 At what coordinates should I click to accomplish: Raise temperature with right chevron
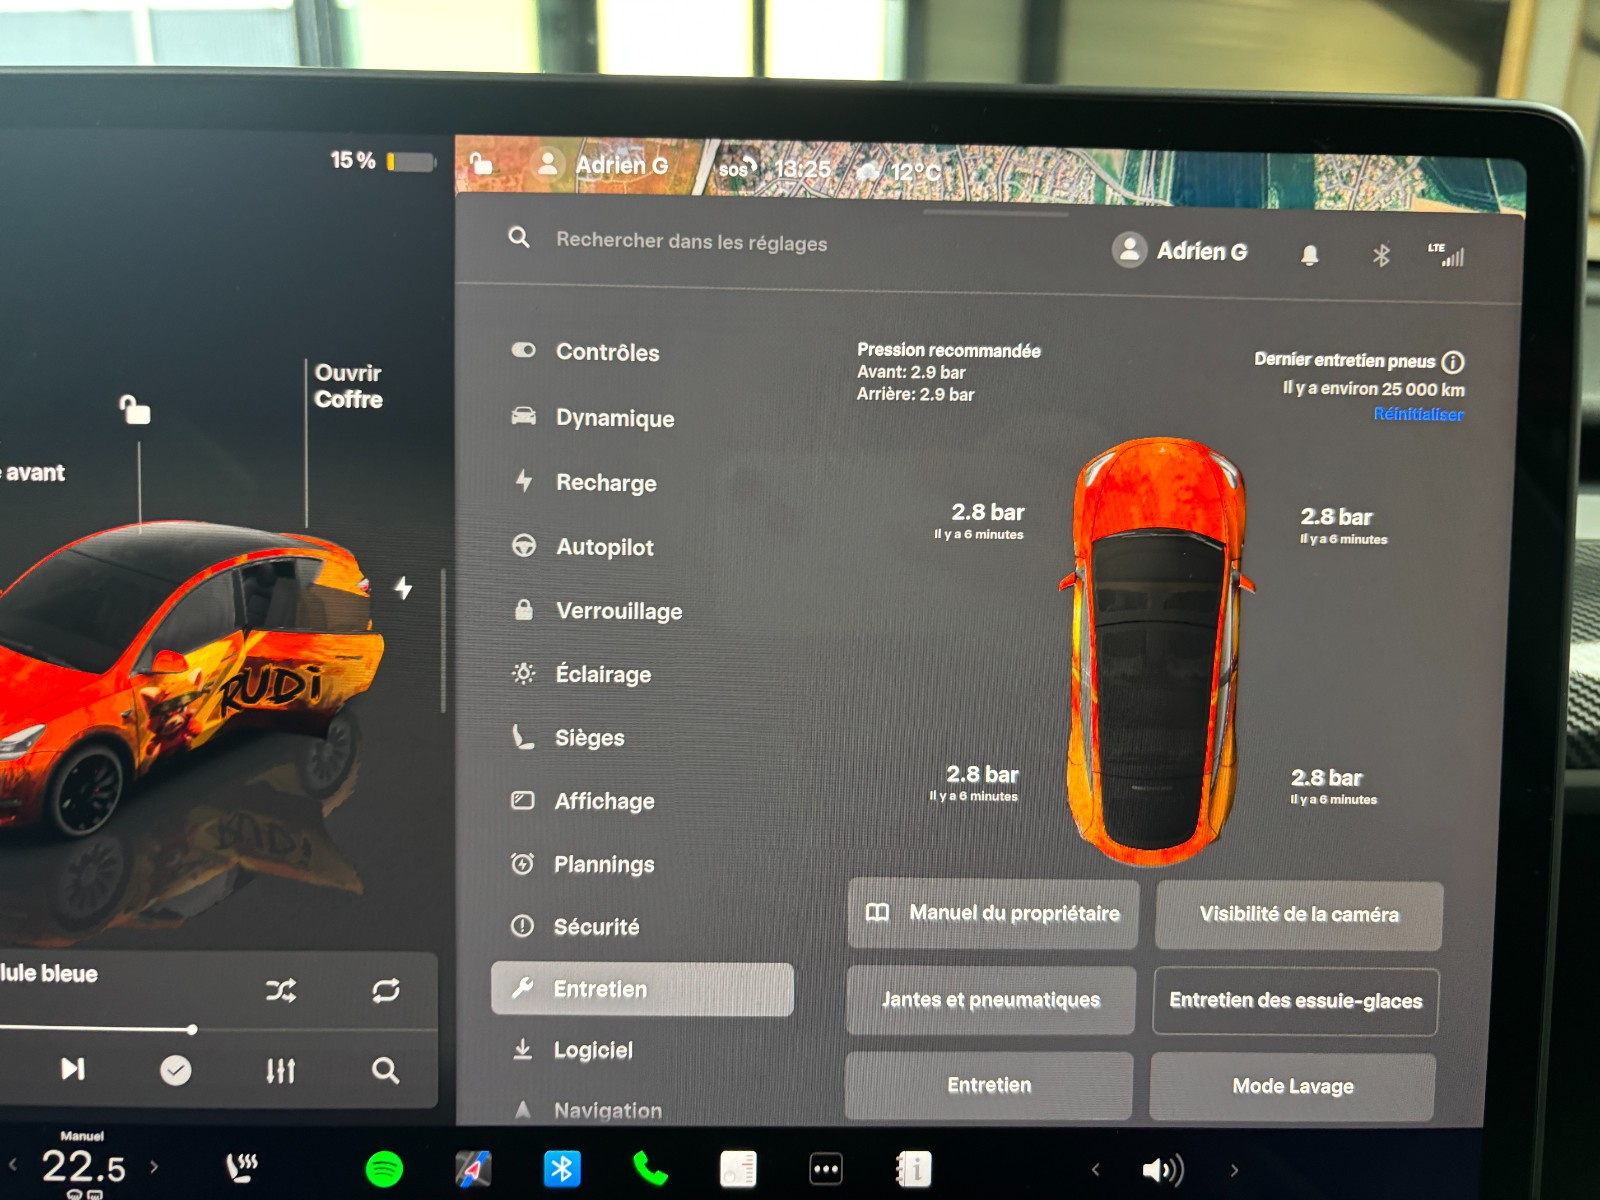[x=154, y=1166]
